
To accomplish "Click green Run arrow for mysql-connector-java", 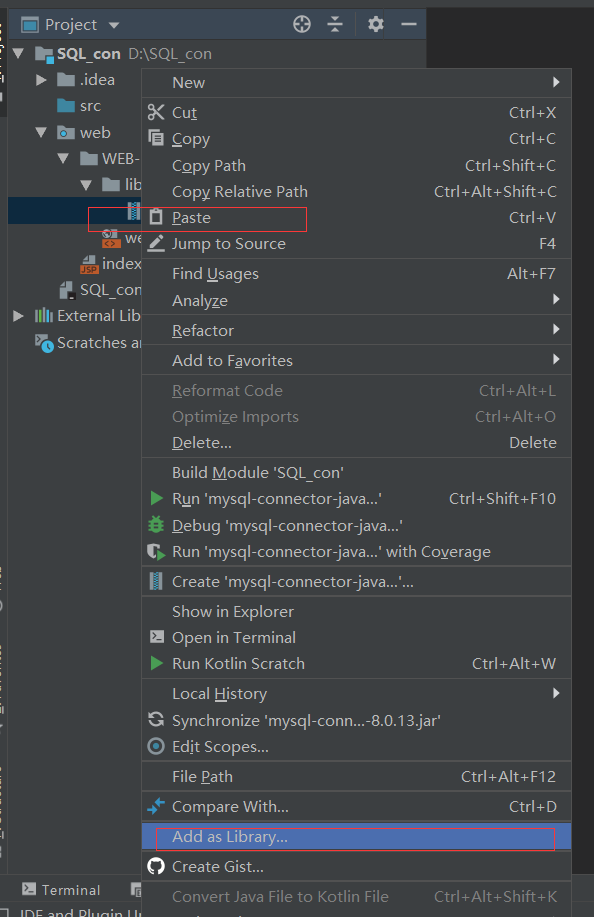I will click(x=156, y=498).
